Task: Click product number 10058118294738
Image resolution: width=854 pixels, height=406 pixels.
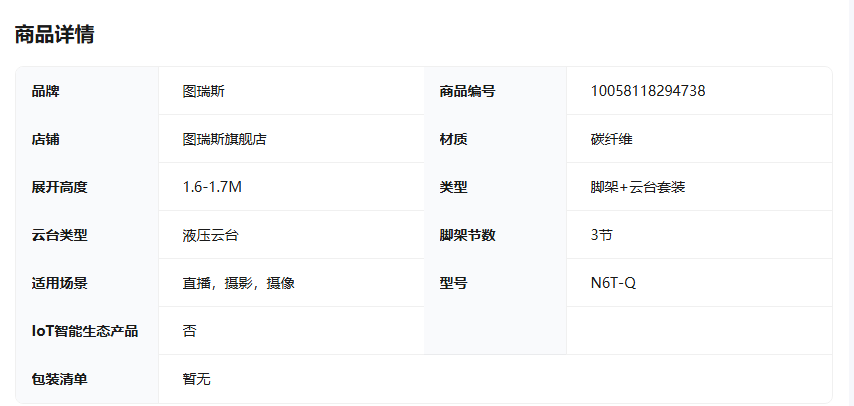Action: [648, 91]
